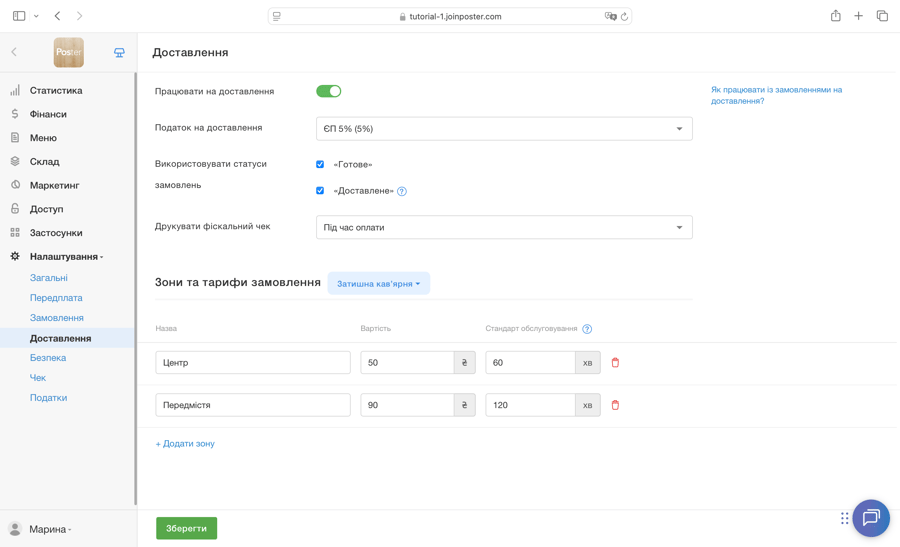Edit the Центр zone cost field
The image size is (900, 547).
(x=408, y=363)
